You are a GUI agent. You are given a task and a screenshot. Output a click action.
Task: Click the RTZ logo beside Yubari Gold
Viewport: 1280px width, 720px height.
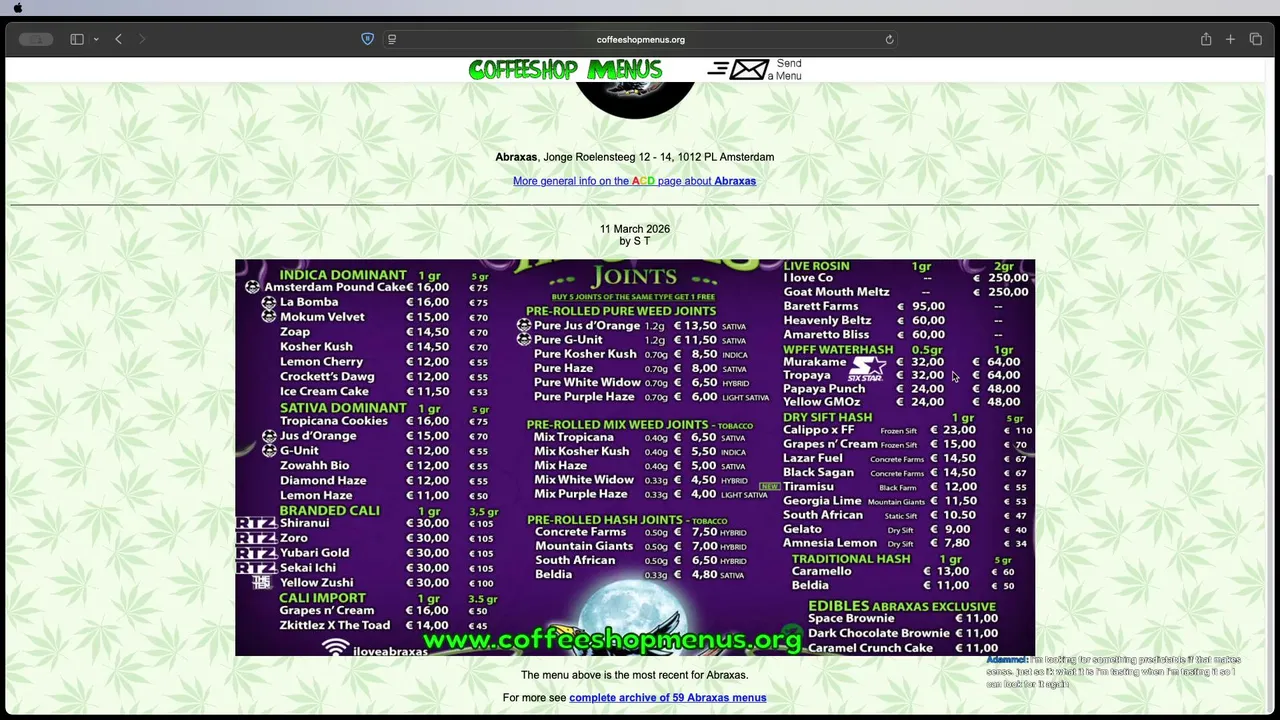pos(256,553)
